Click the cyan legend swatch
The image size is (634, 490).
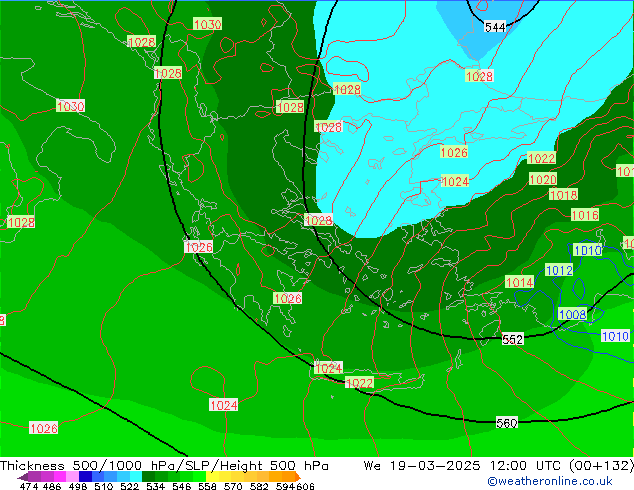136,476
